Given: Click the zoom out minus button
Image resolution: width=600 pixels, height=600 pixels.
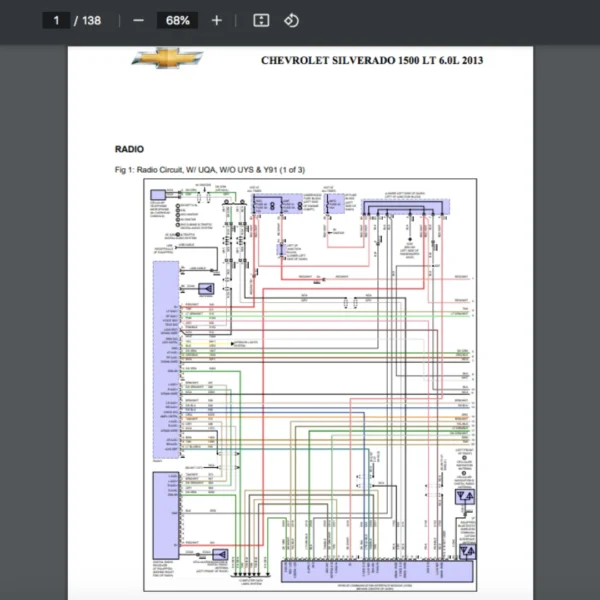Looking at the screenshot, I should point(139,20).
